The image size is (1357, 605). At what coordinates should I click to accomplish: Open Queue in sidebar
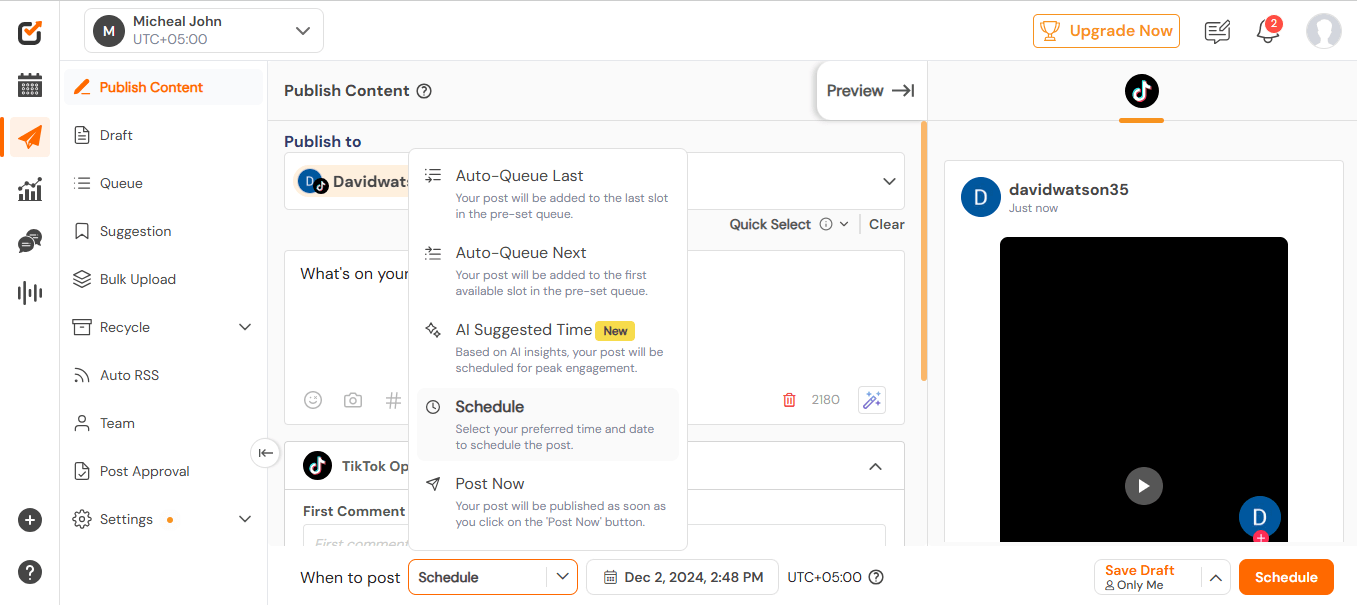(x=164, y=183)
